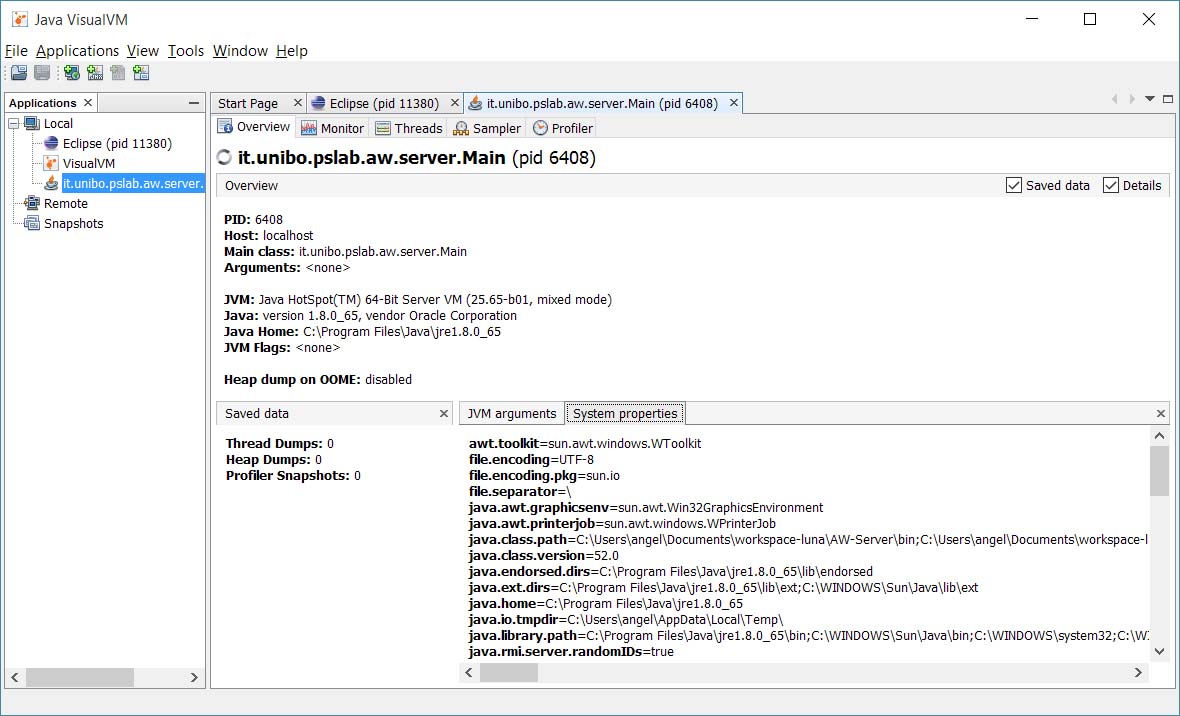Image resolution: width=1180 pixels, height=716 pixels.
Task: Click the 'PID: 6408' line
Action: click(x=254, y=220)
